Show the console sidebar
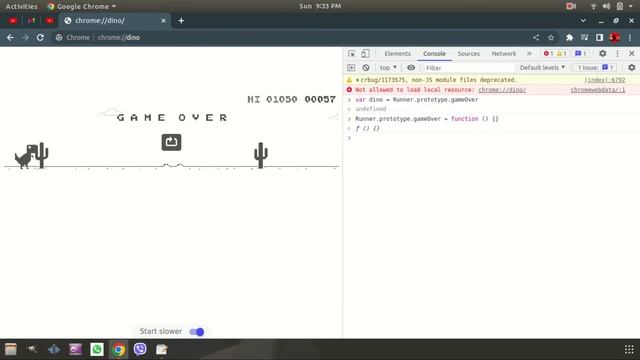 pyautogui.click(x=351, y=68)
